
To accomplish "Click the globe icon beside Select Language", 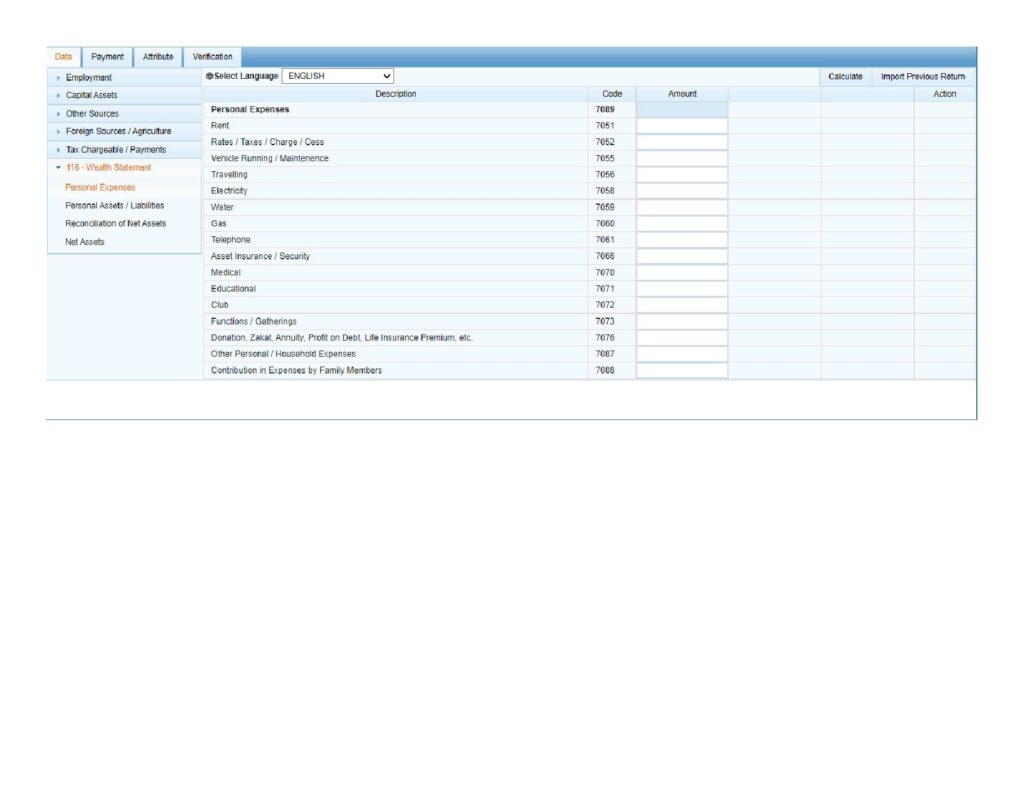I will point(209,76).
